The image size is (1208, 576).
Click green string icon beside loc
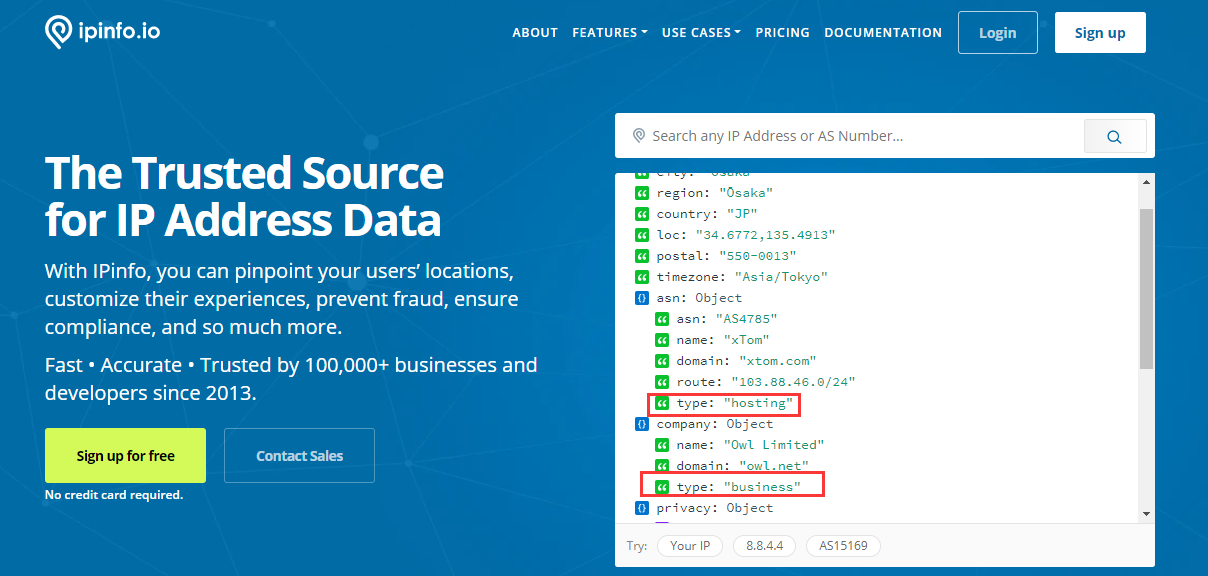(642, 235)
